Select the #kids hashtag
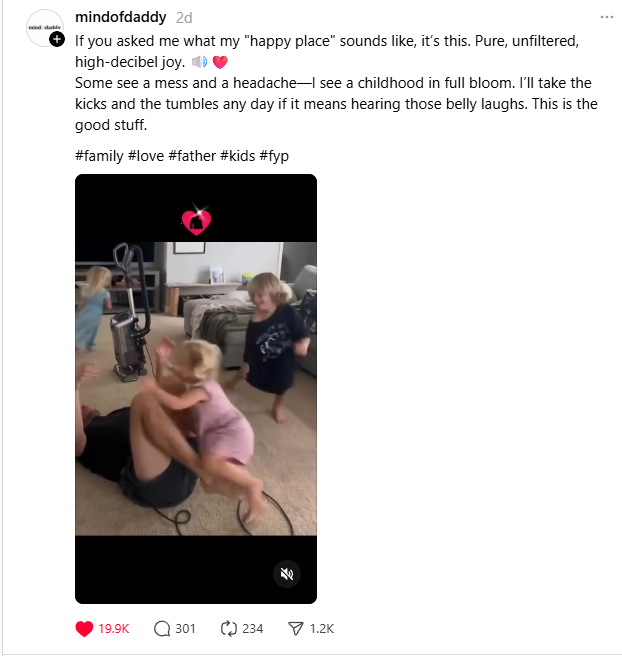 (238, 156)
